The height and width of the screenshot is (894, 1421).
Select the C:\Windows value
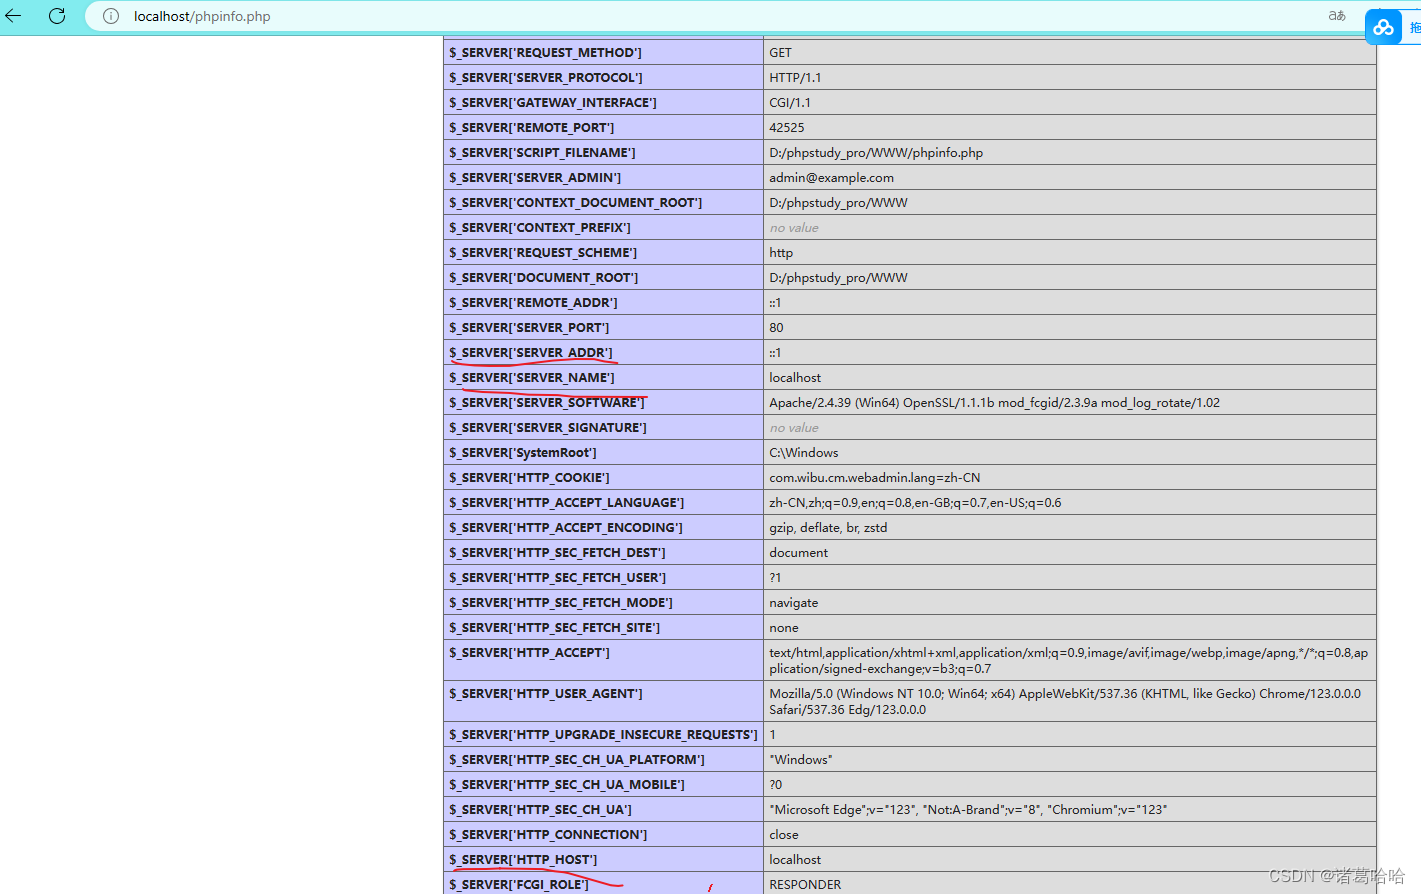click(804, 452)
